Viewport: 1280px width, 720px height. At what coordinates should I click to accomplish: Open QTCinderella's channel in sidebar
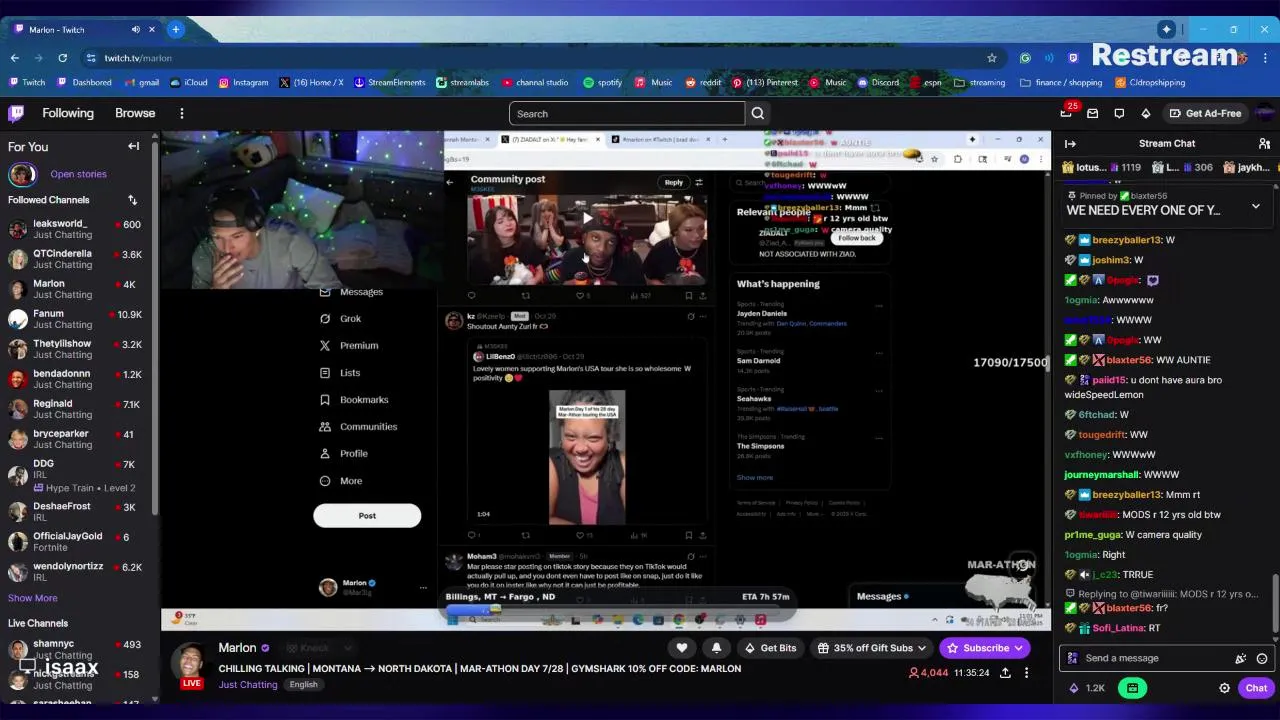click(x=76, y=259)
